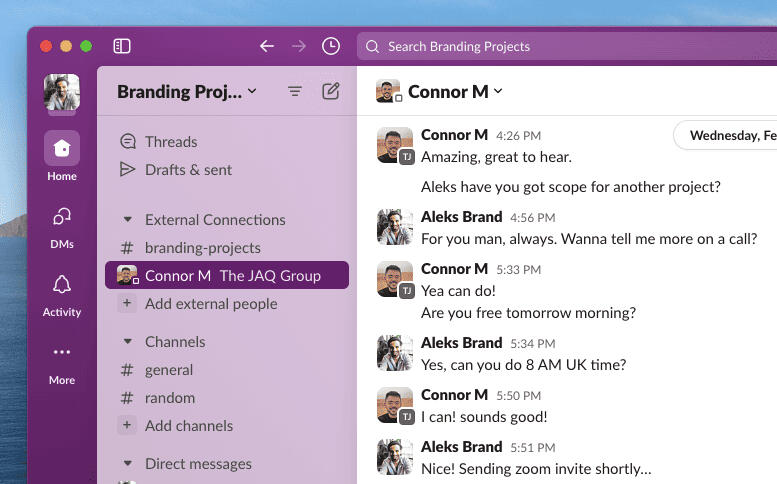Click 'Nice! Sending zoom invite shortly...' message
Screen dimensions: 777x484
point(536,469)
